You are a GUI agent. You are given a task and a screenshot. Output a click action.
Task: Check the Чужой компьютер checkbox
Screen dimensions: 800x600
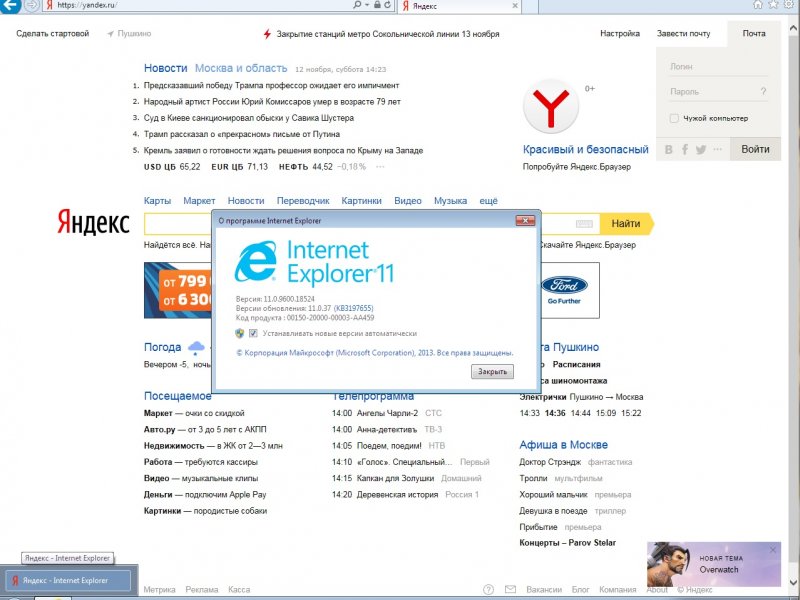pyautogui.click(x=674, y=118)
